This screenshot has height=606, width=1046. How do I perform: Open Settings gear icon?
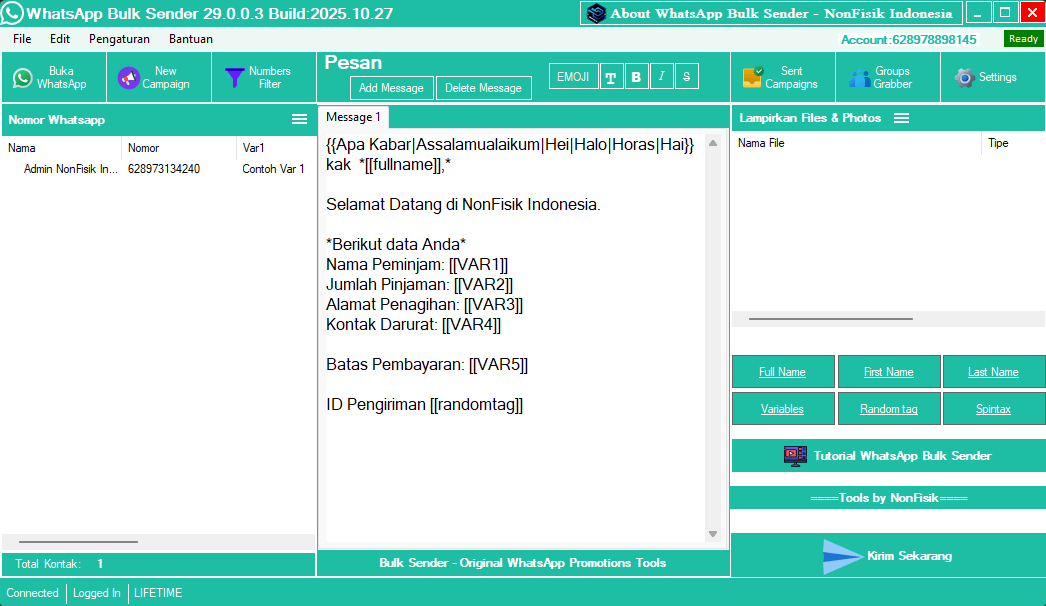click(x=964, y=78)
